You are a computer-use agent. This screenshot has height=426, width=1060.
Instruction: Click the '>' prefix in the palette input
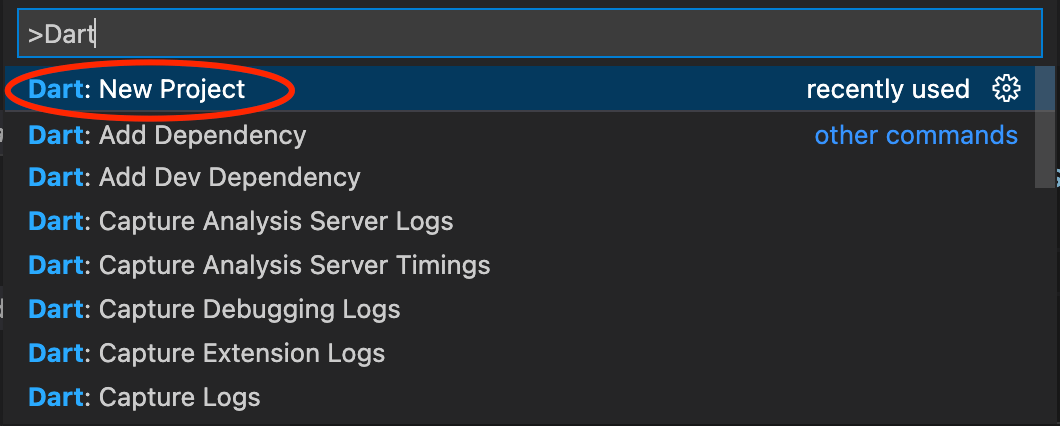(35, 35)
